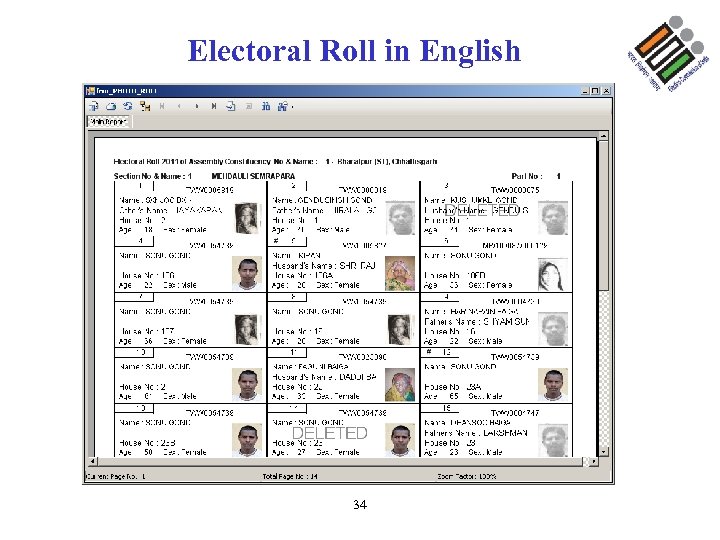This screenshot has width=720, height=540.
Task: Click photo on the Age 36 Female card
Action: click(x=247, y=329)
